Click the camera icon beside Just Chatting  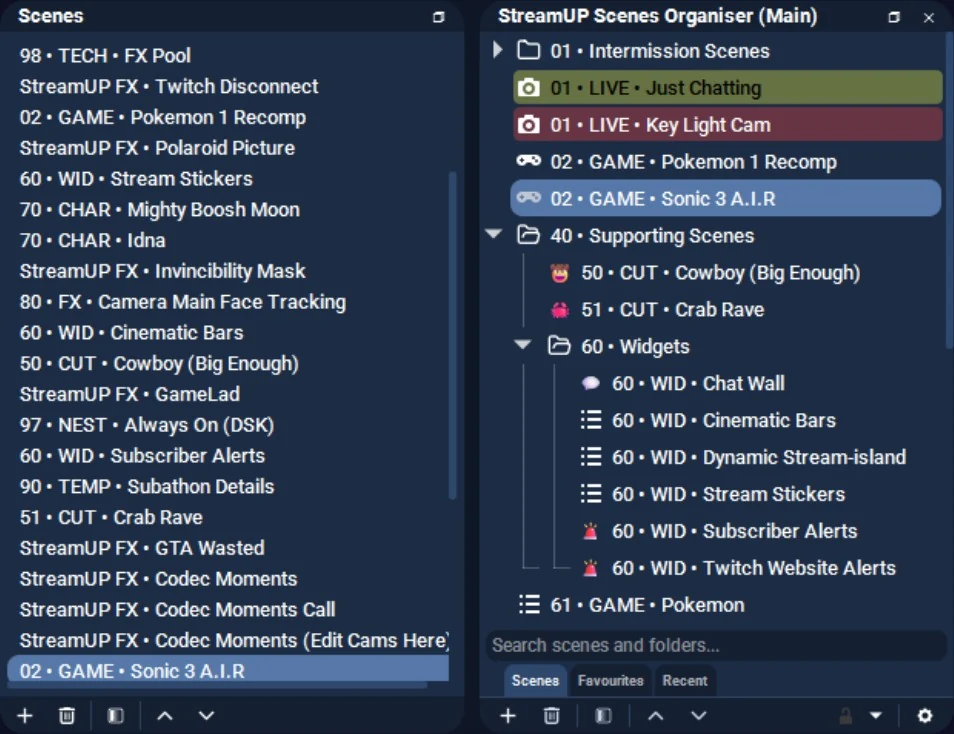pos(528,88)
